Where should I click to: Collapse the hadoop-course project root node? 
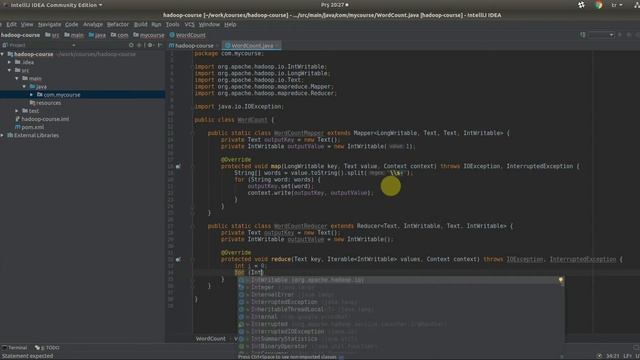(2, 54)
